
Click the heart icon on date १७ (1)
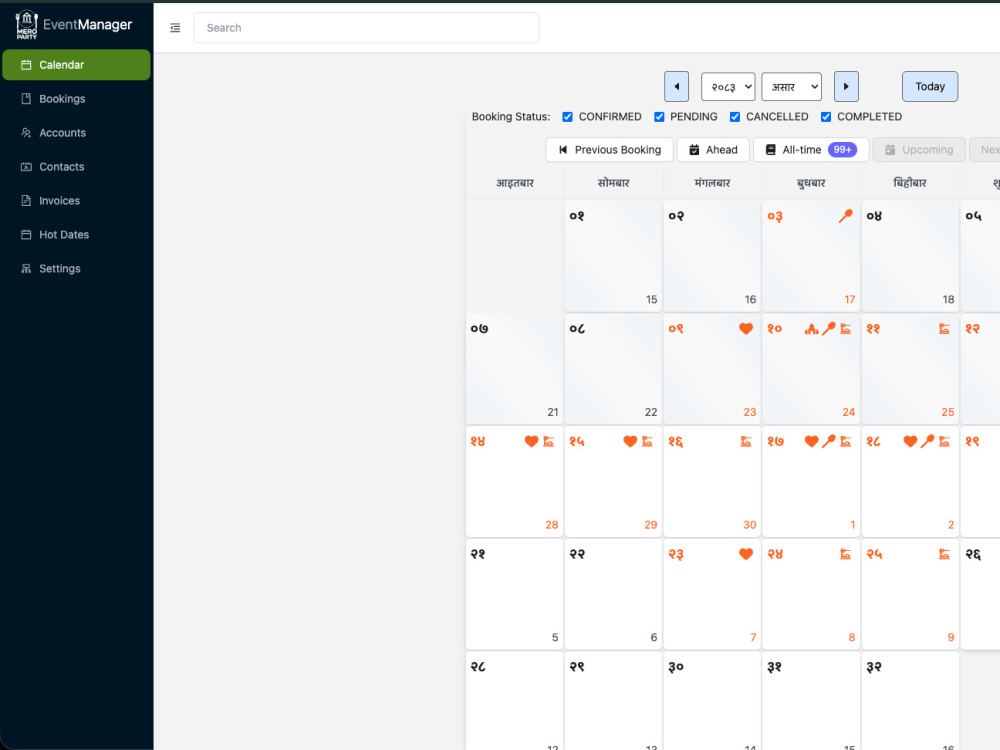click(811, 441)
